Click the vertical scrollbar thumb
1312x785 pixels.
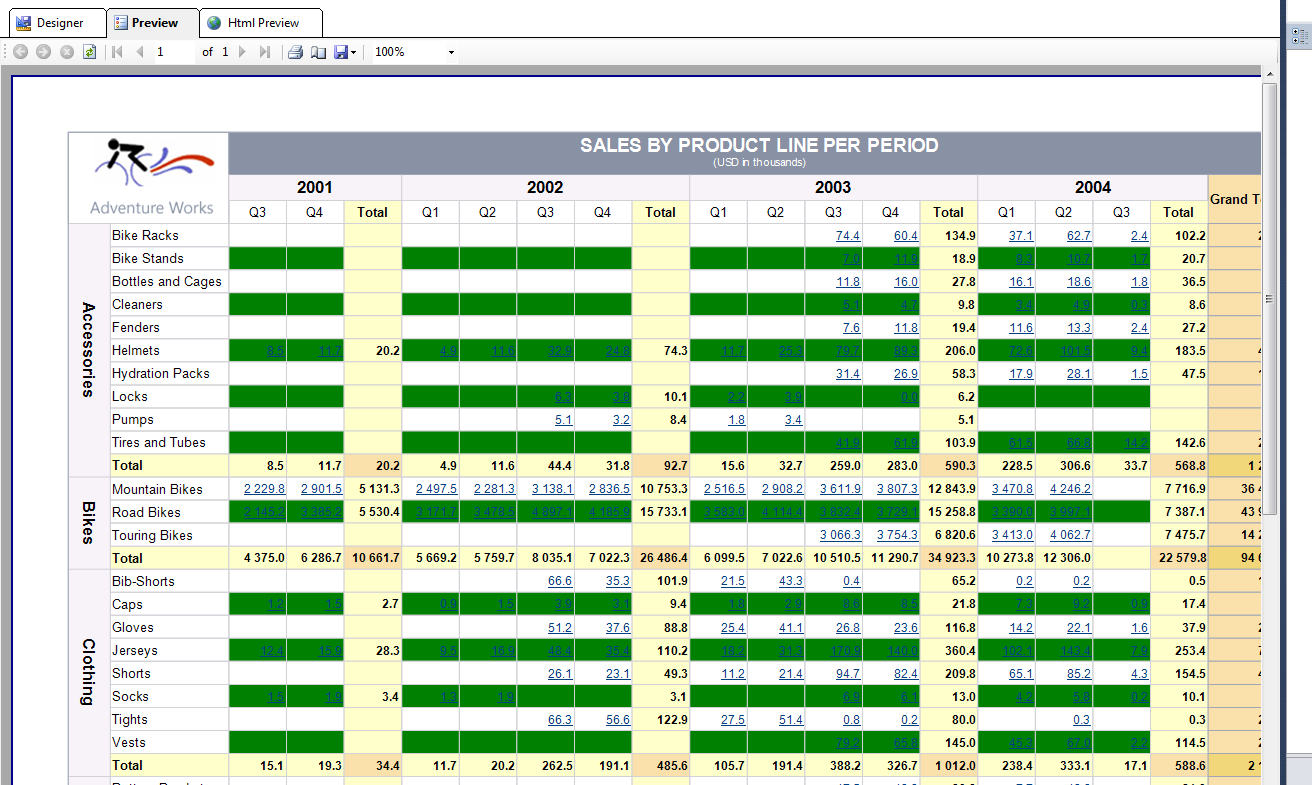coord(1270,300)
